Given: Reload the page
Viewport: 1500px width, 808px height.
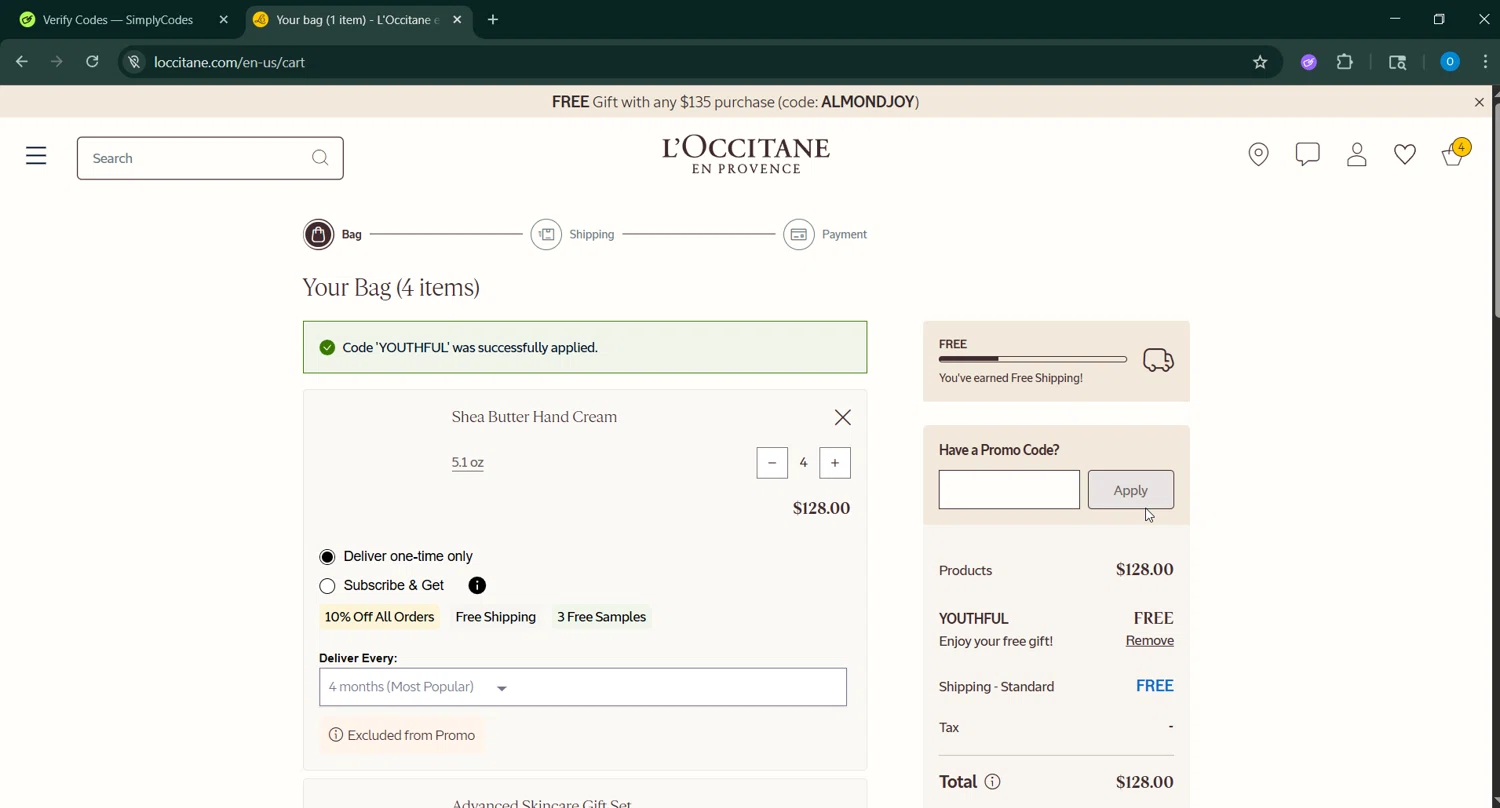Looking at the screenshot, I should coord(92,62).
